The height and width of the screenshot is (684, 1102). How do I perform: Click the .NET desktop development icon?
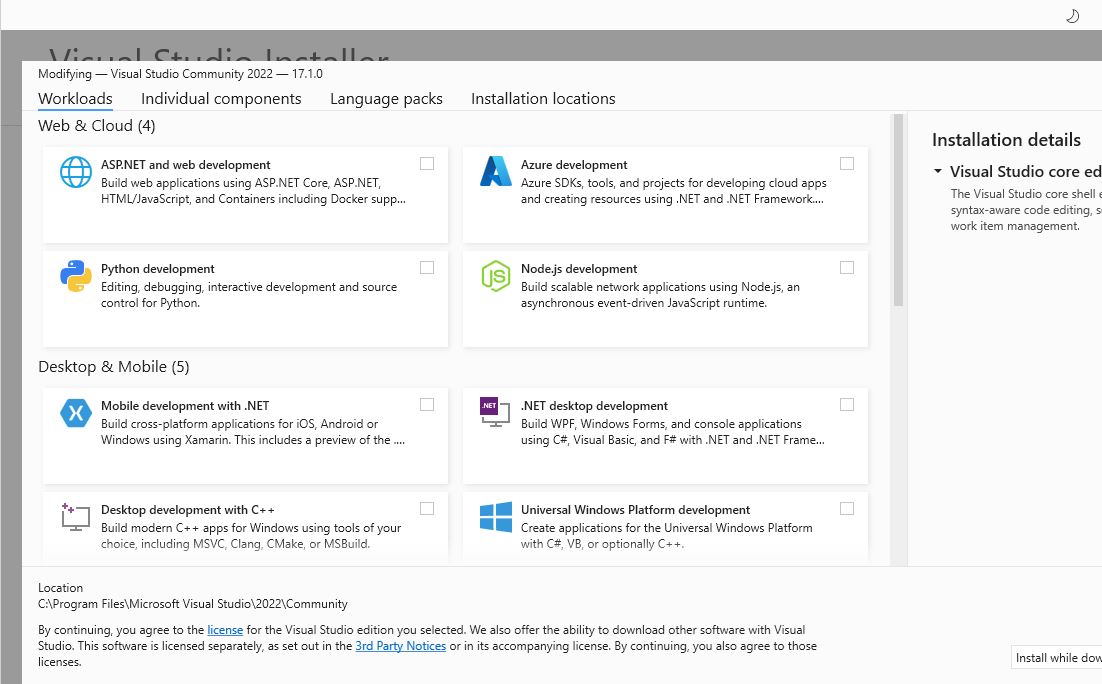click(494, 413)
